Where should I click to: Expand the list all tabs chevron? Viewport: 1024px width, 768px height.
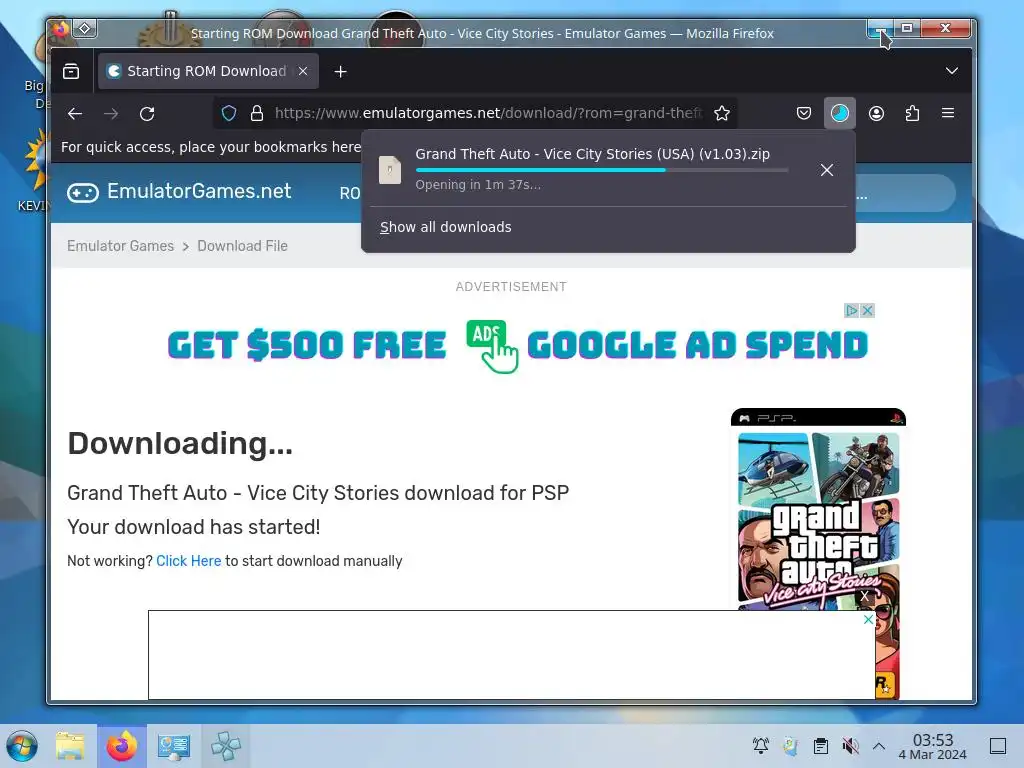952,71
